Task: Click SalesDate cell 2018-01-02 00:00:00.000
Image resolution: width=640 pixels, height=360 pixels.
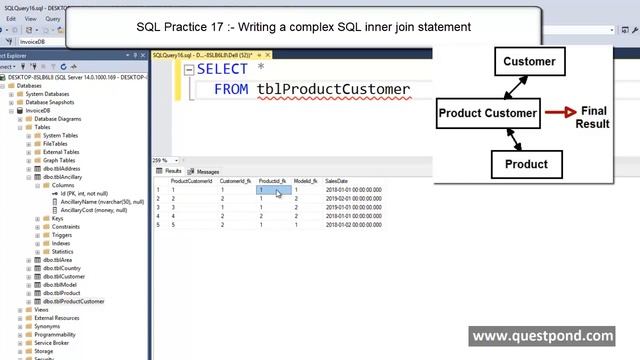Action: [x=353, y=225]
